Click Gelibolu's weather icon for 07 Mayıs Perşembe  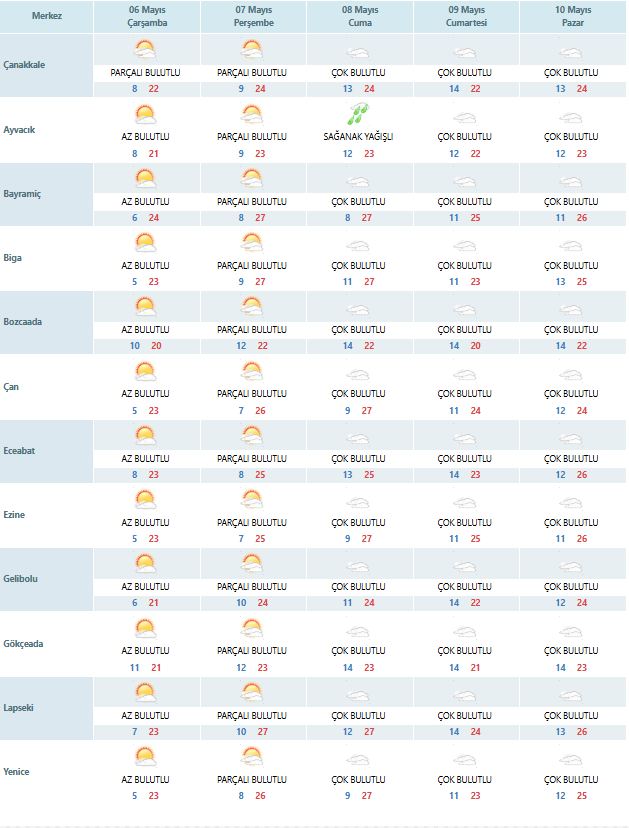pos(252,563)
